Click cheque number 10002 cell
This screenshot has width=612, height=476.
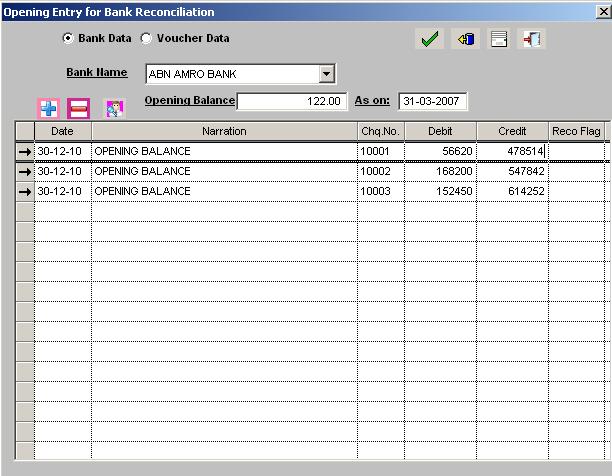tap(380, 171)
